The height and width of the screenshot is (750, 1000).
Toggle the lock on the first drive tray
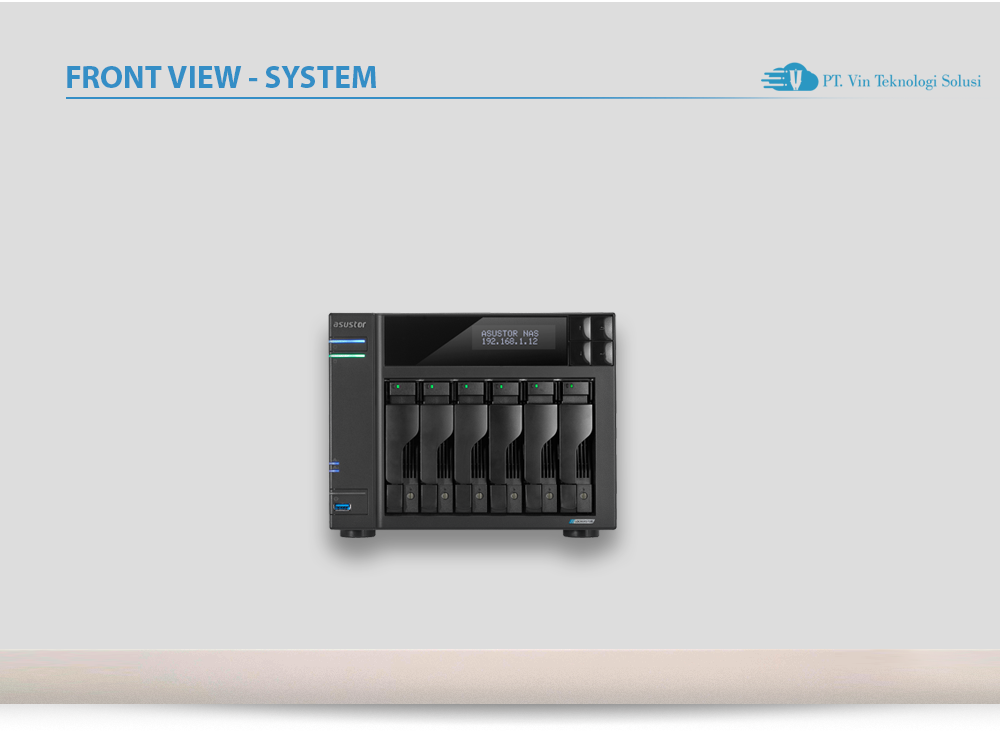pyautogui.click(x=410, y=494)
